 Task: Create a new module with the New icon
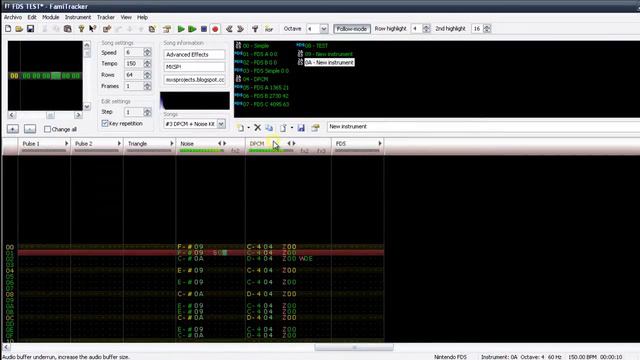[x=8, y=29]
